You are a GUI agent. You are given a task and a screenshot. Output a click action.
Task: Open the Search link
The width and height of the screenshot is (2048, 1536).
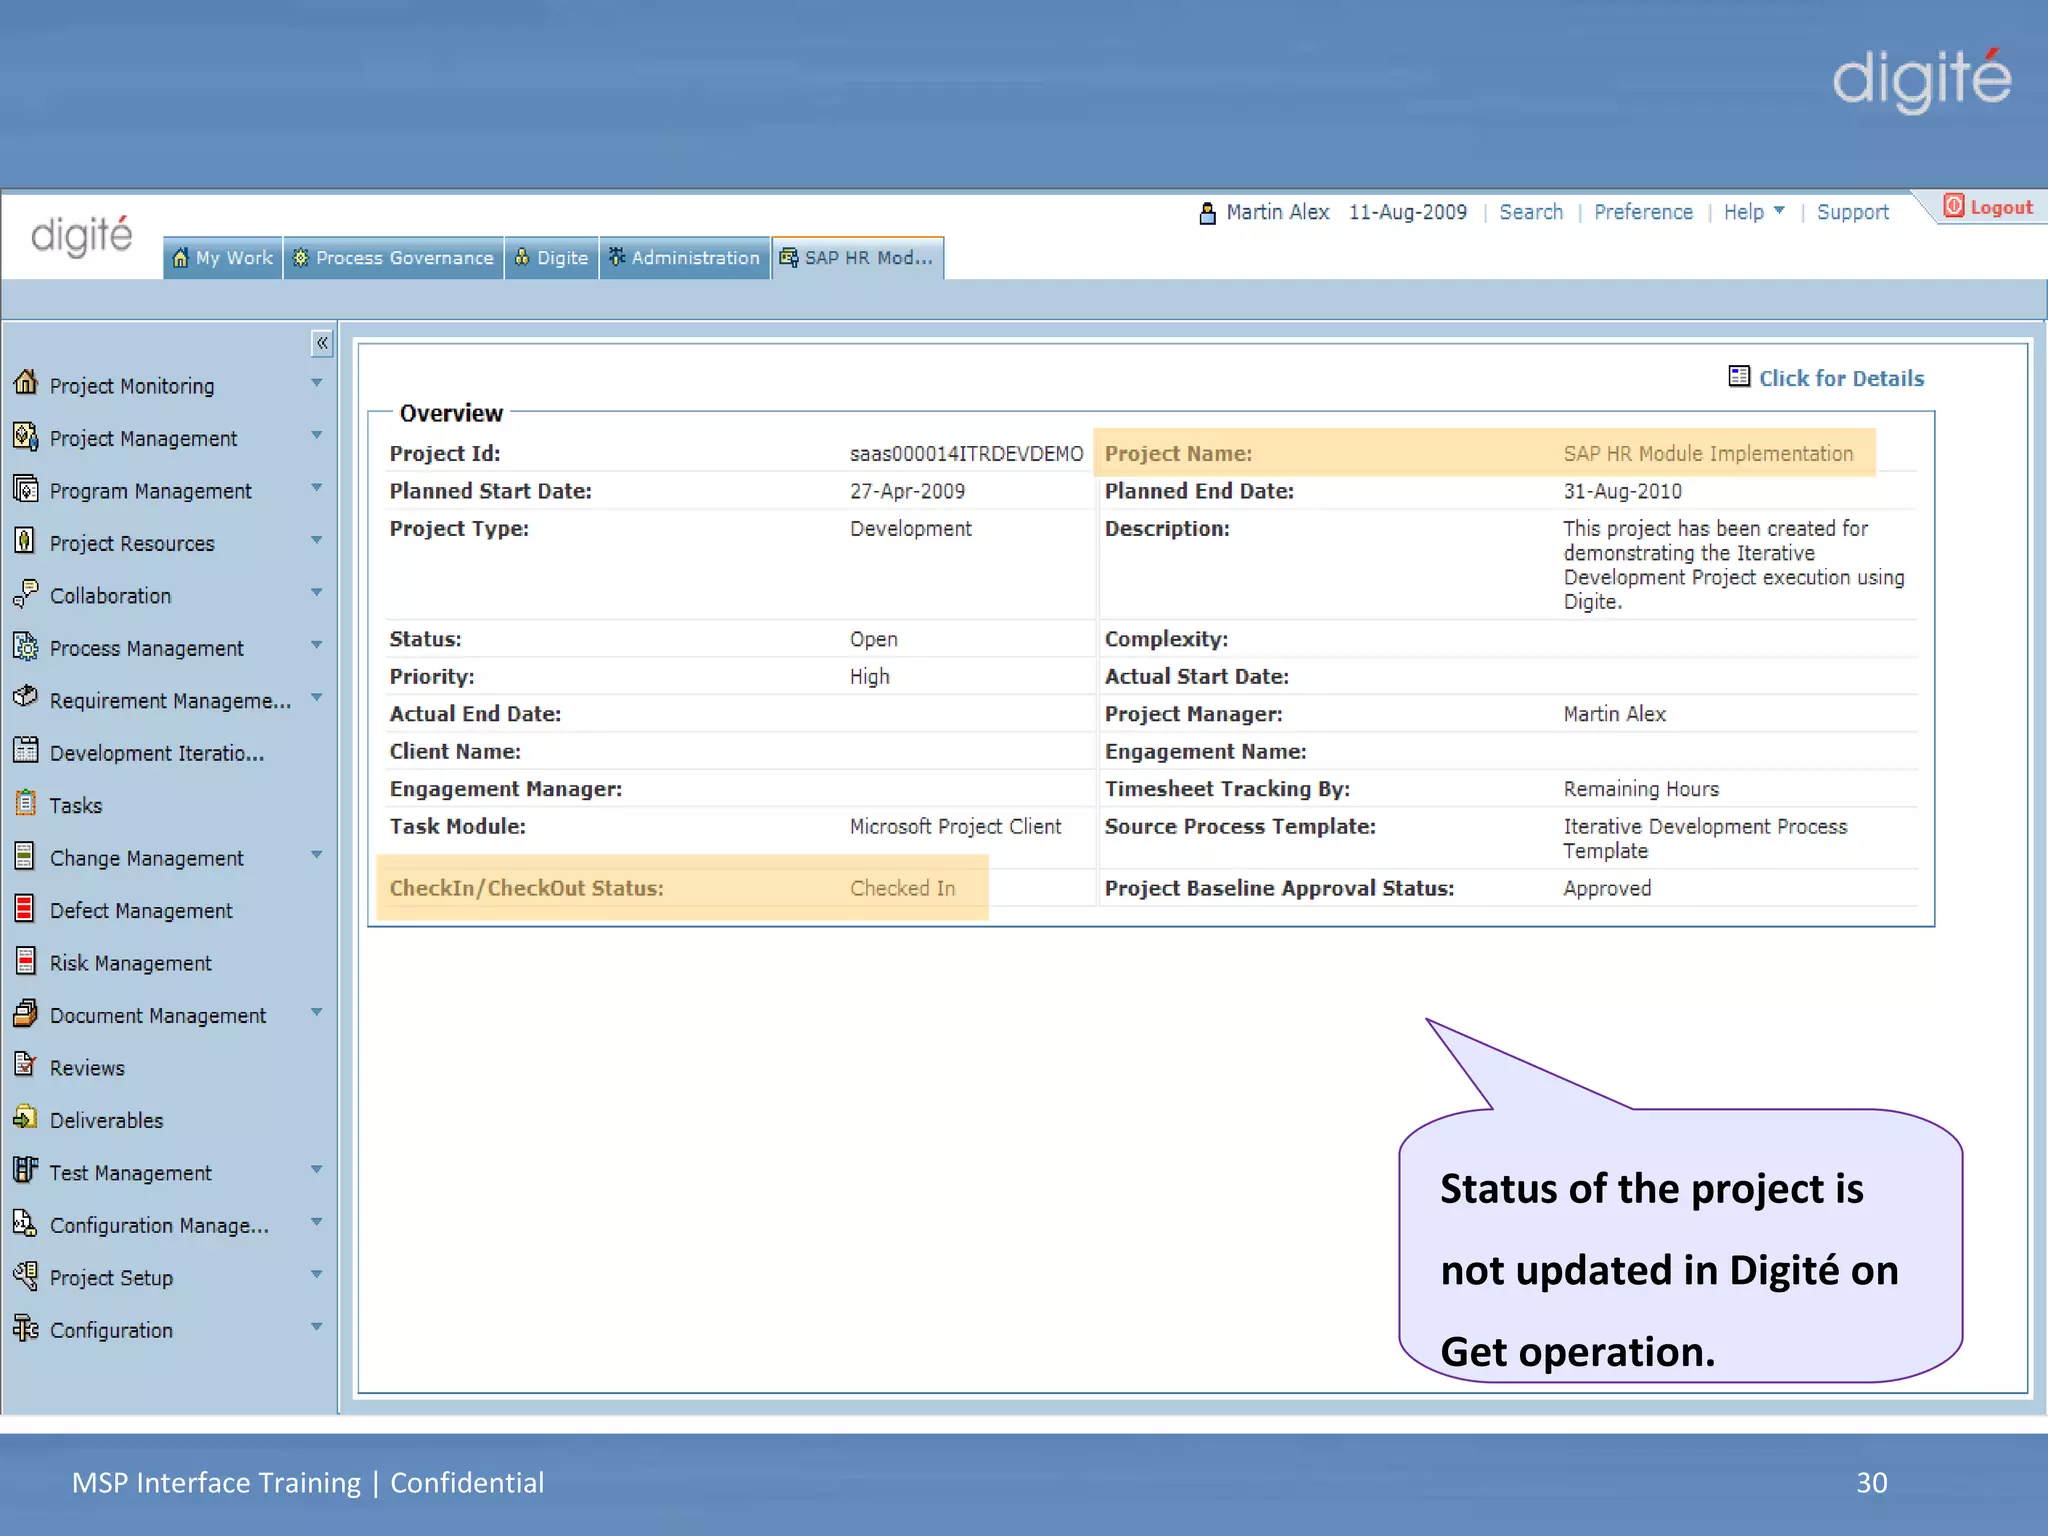pyautogui.click(x=1531, y=212)
